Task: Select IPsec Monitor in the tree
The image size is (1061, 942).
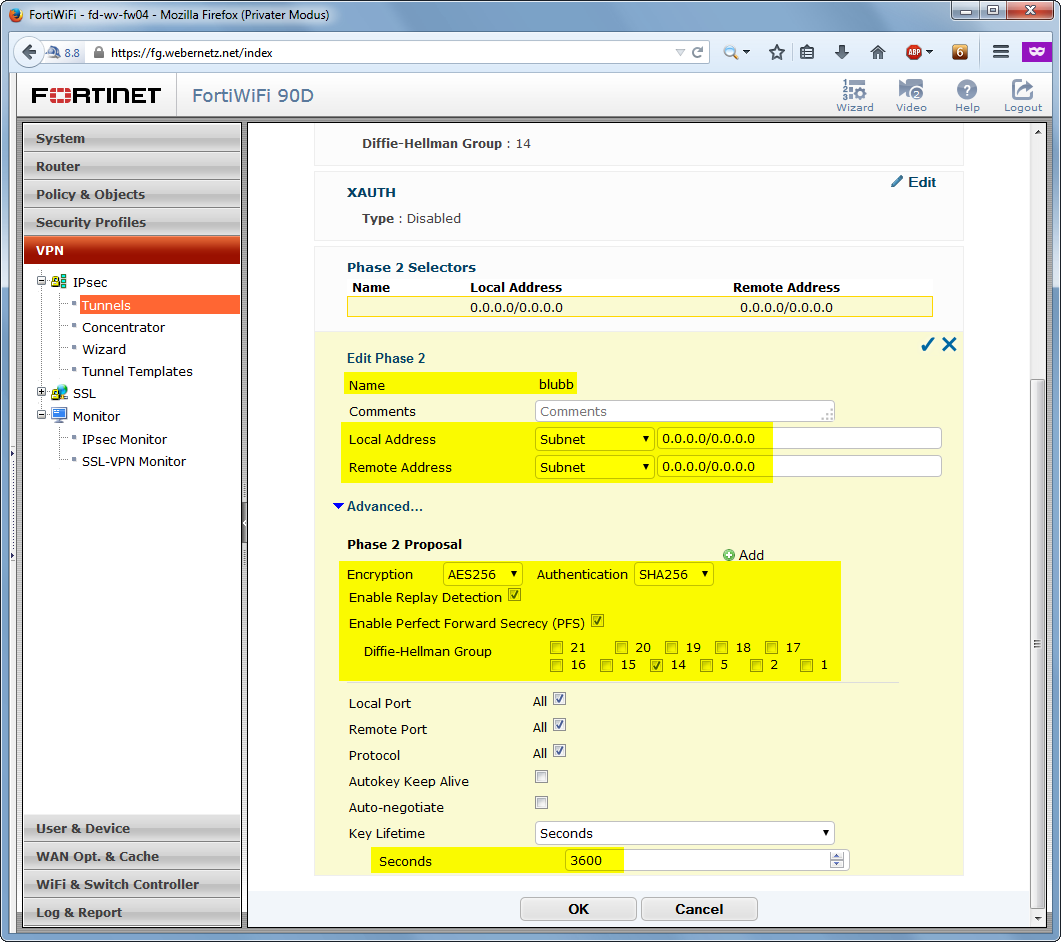Action: click(x=124, y=439)
